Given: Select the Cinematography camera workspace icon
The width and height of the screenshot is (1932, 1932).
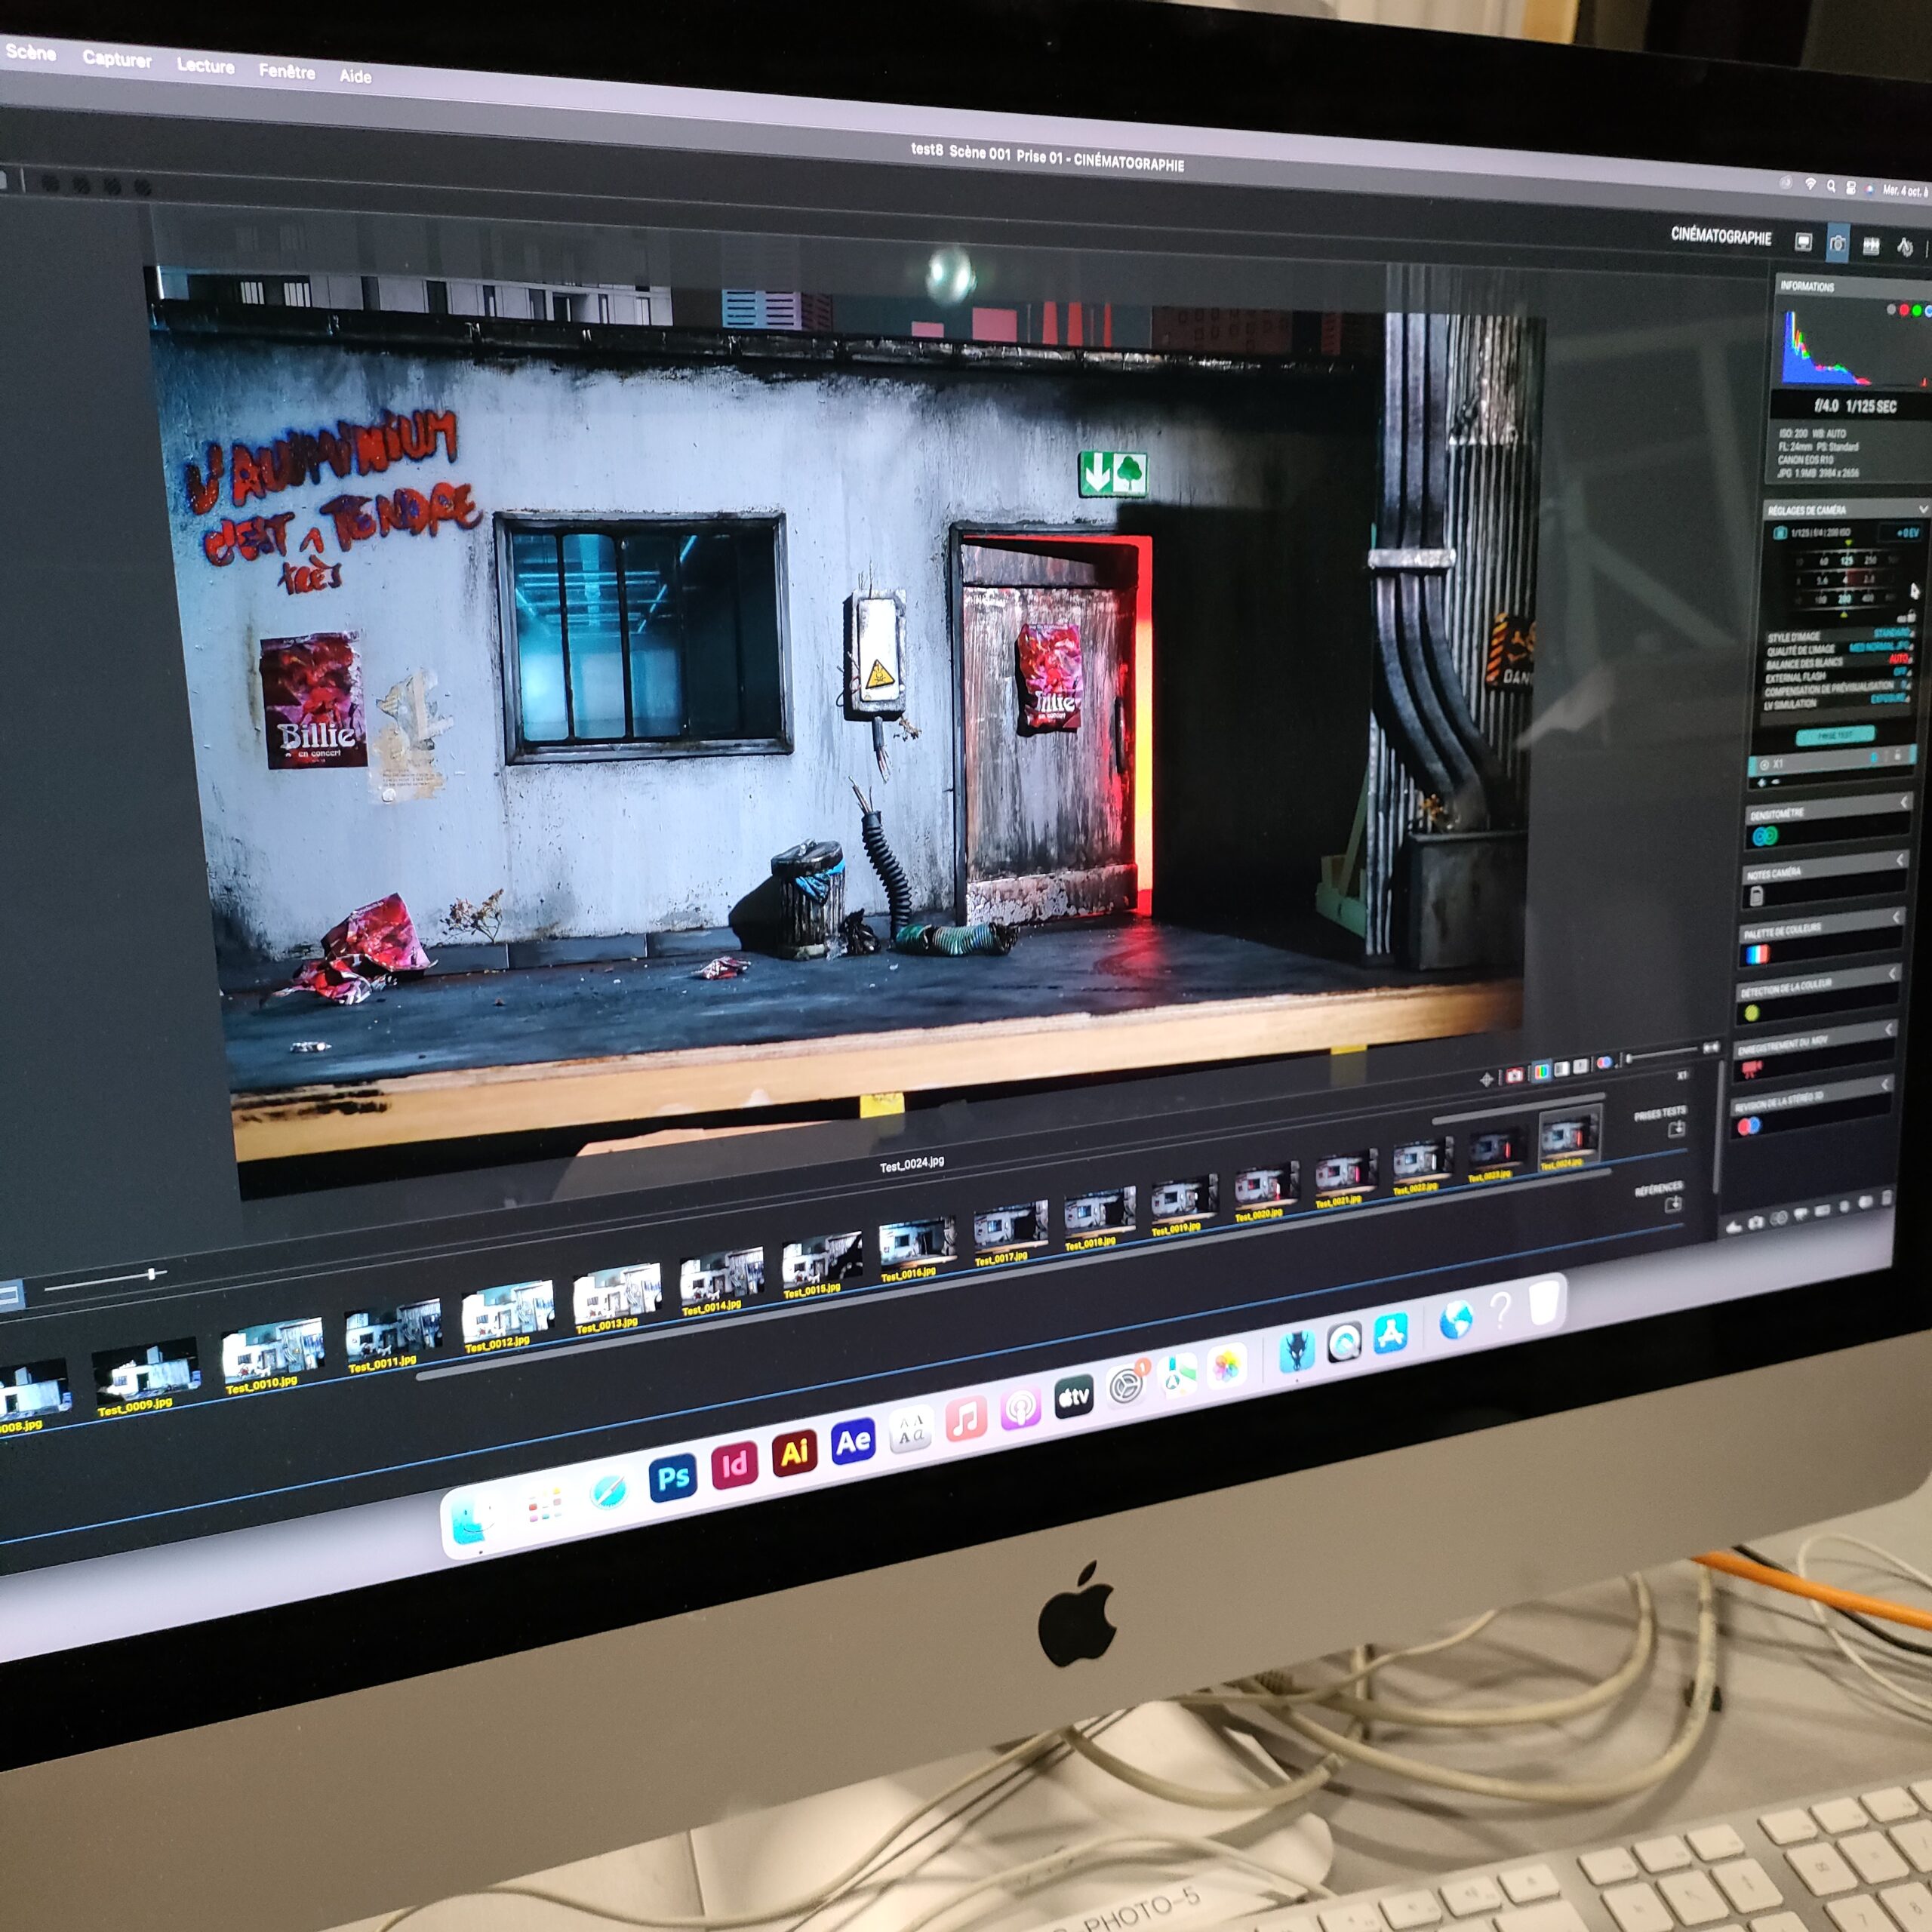Looking at the screenshot, I should pos(1838,244).
